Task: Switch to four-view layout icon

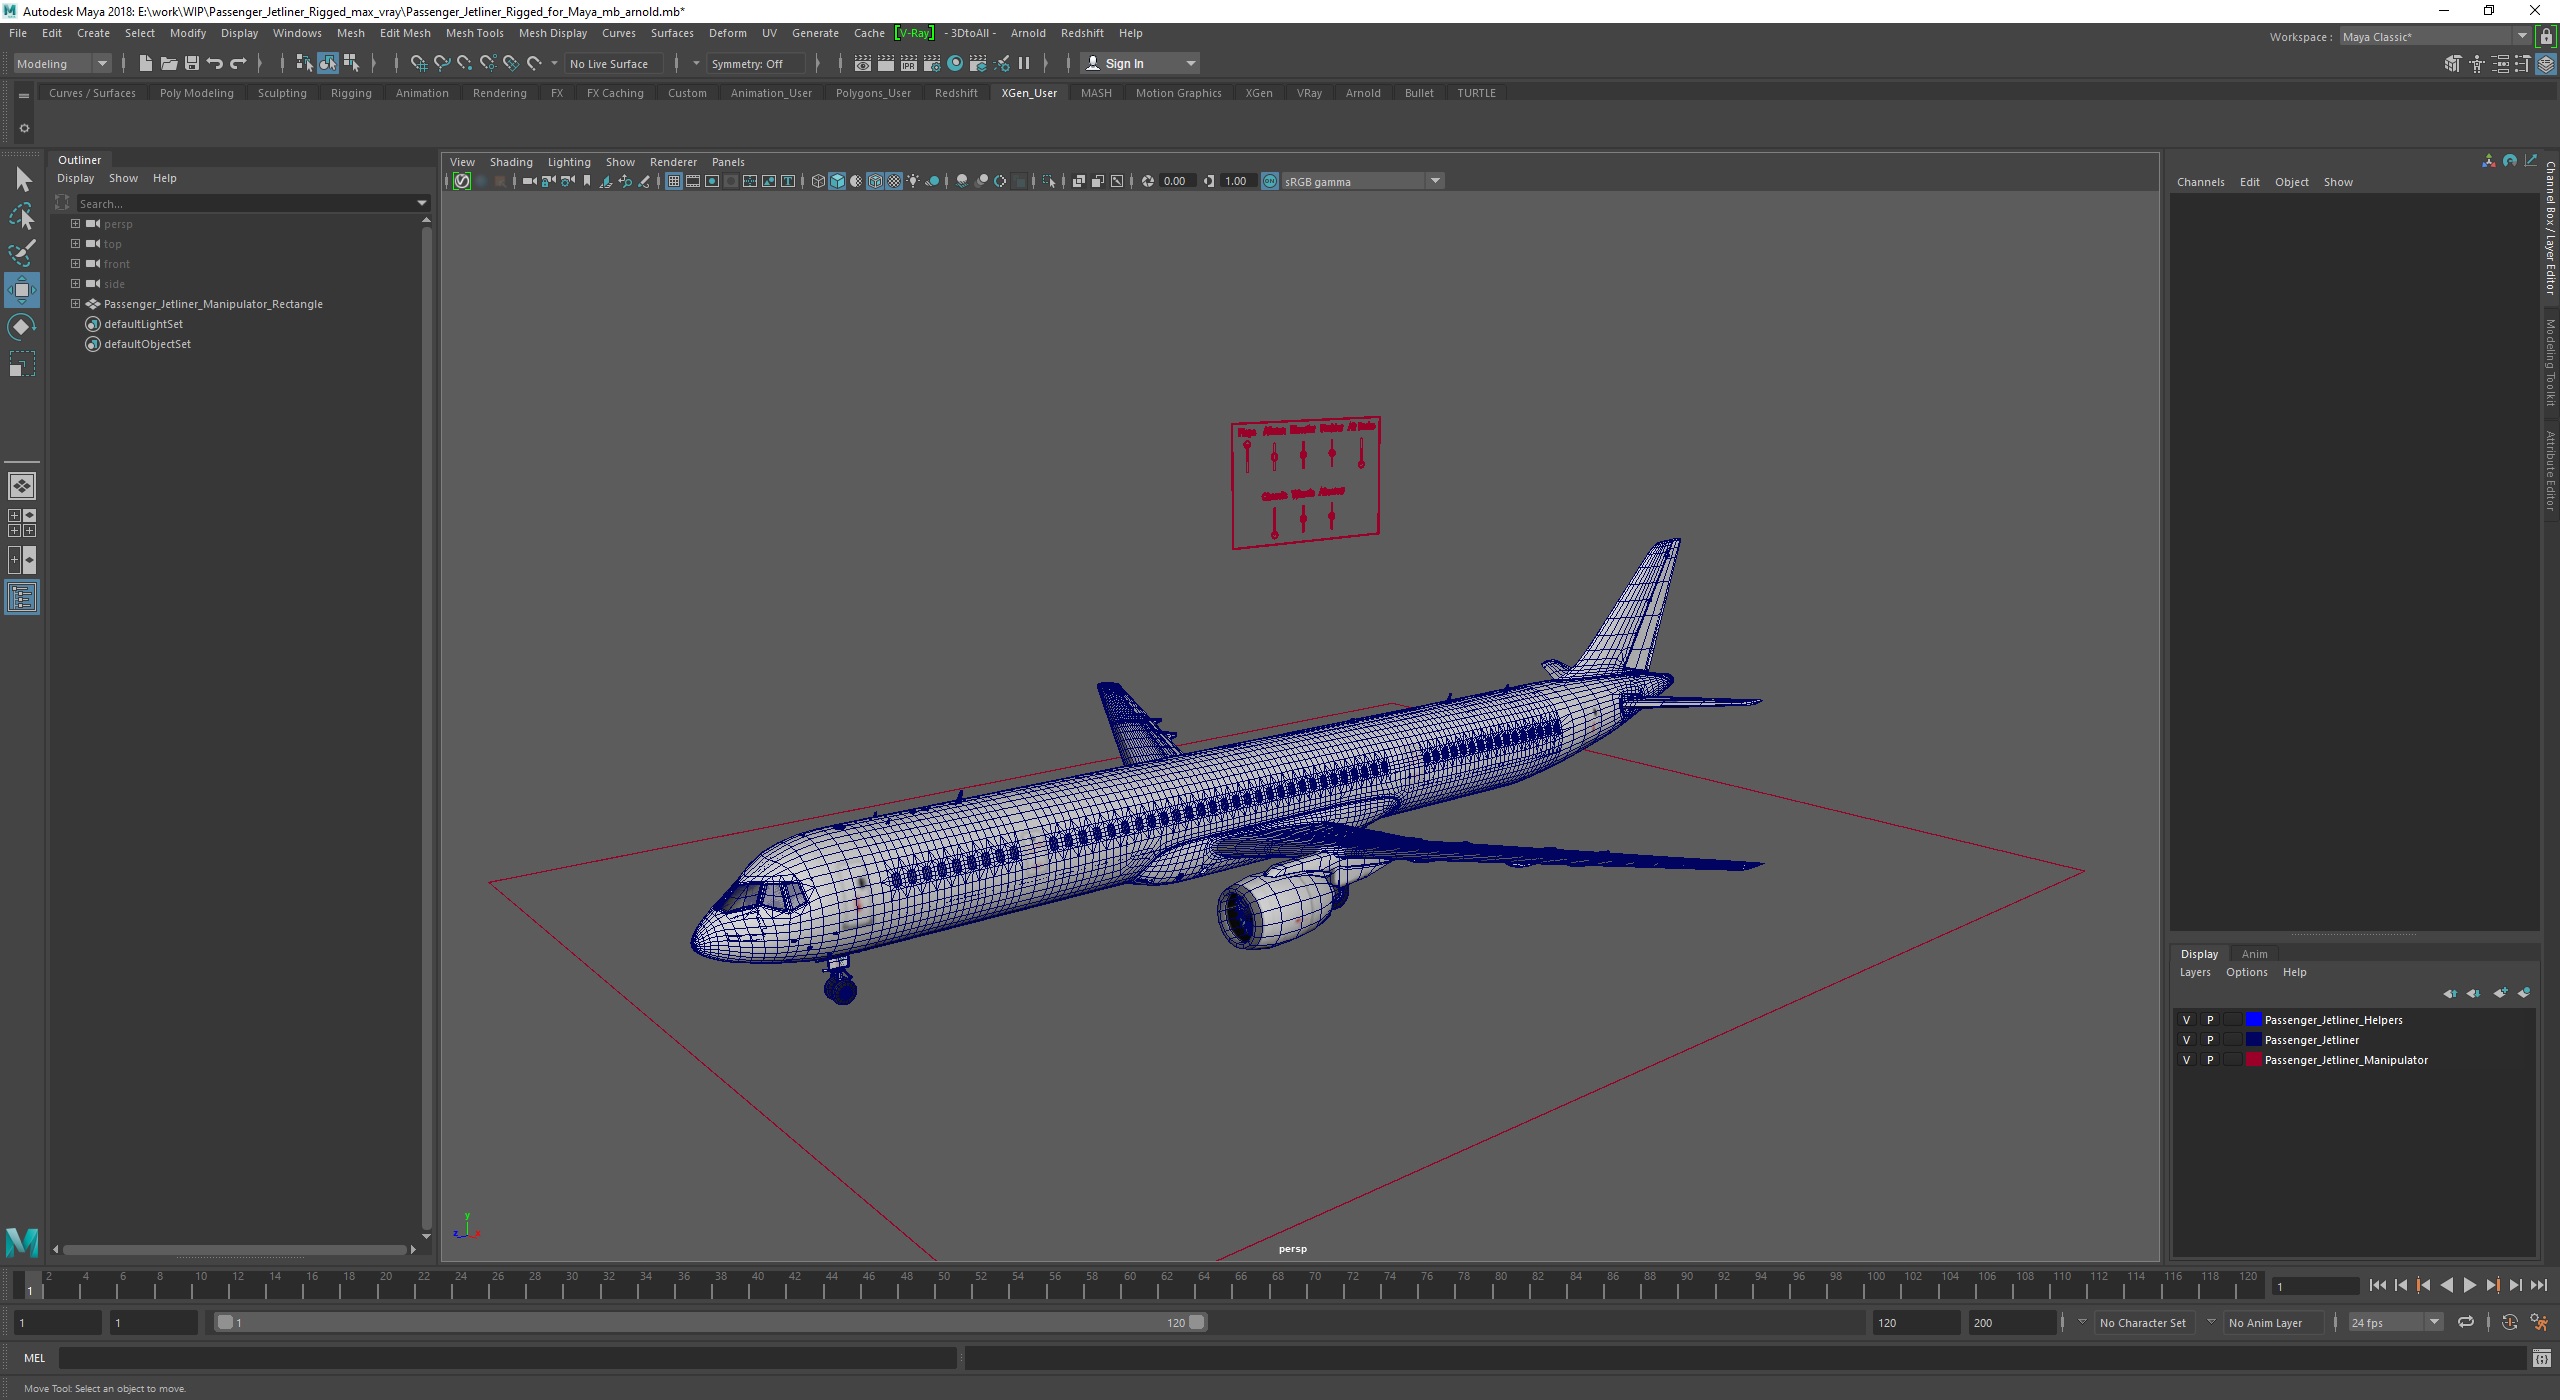Action: click(x=22, y=523)
